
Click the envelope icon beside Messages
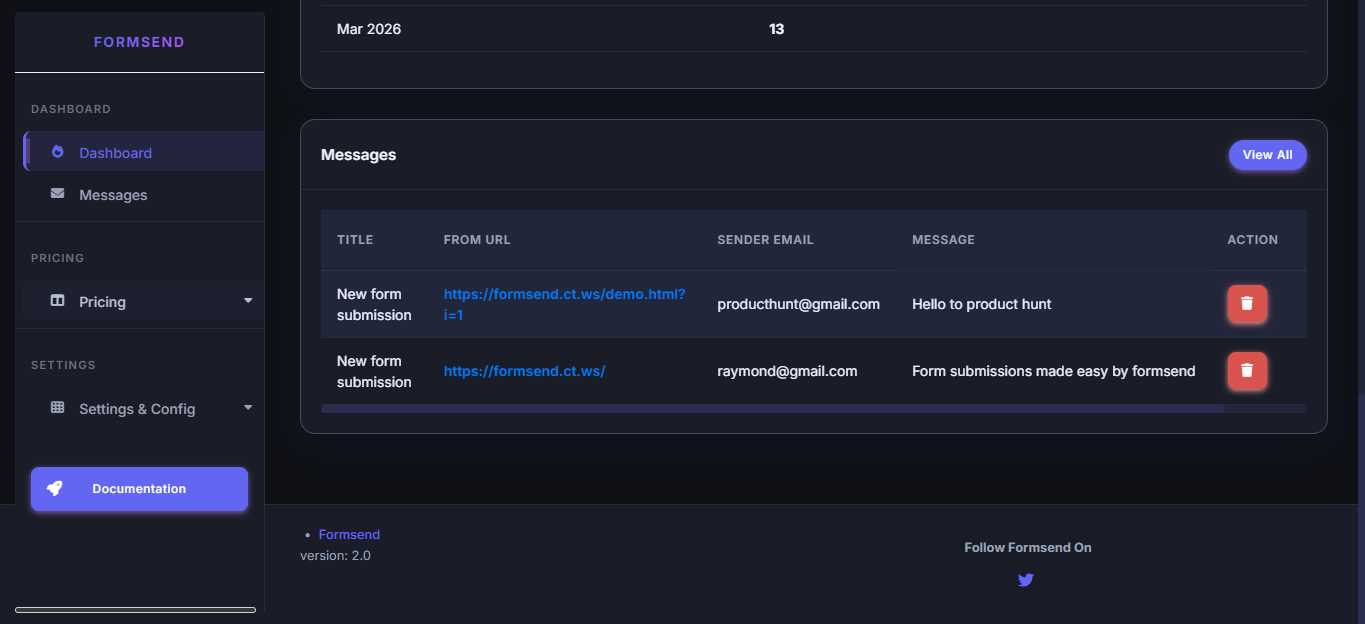pos(58,194)
